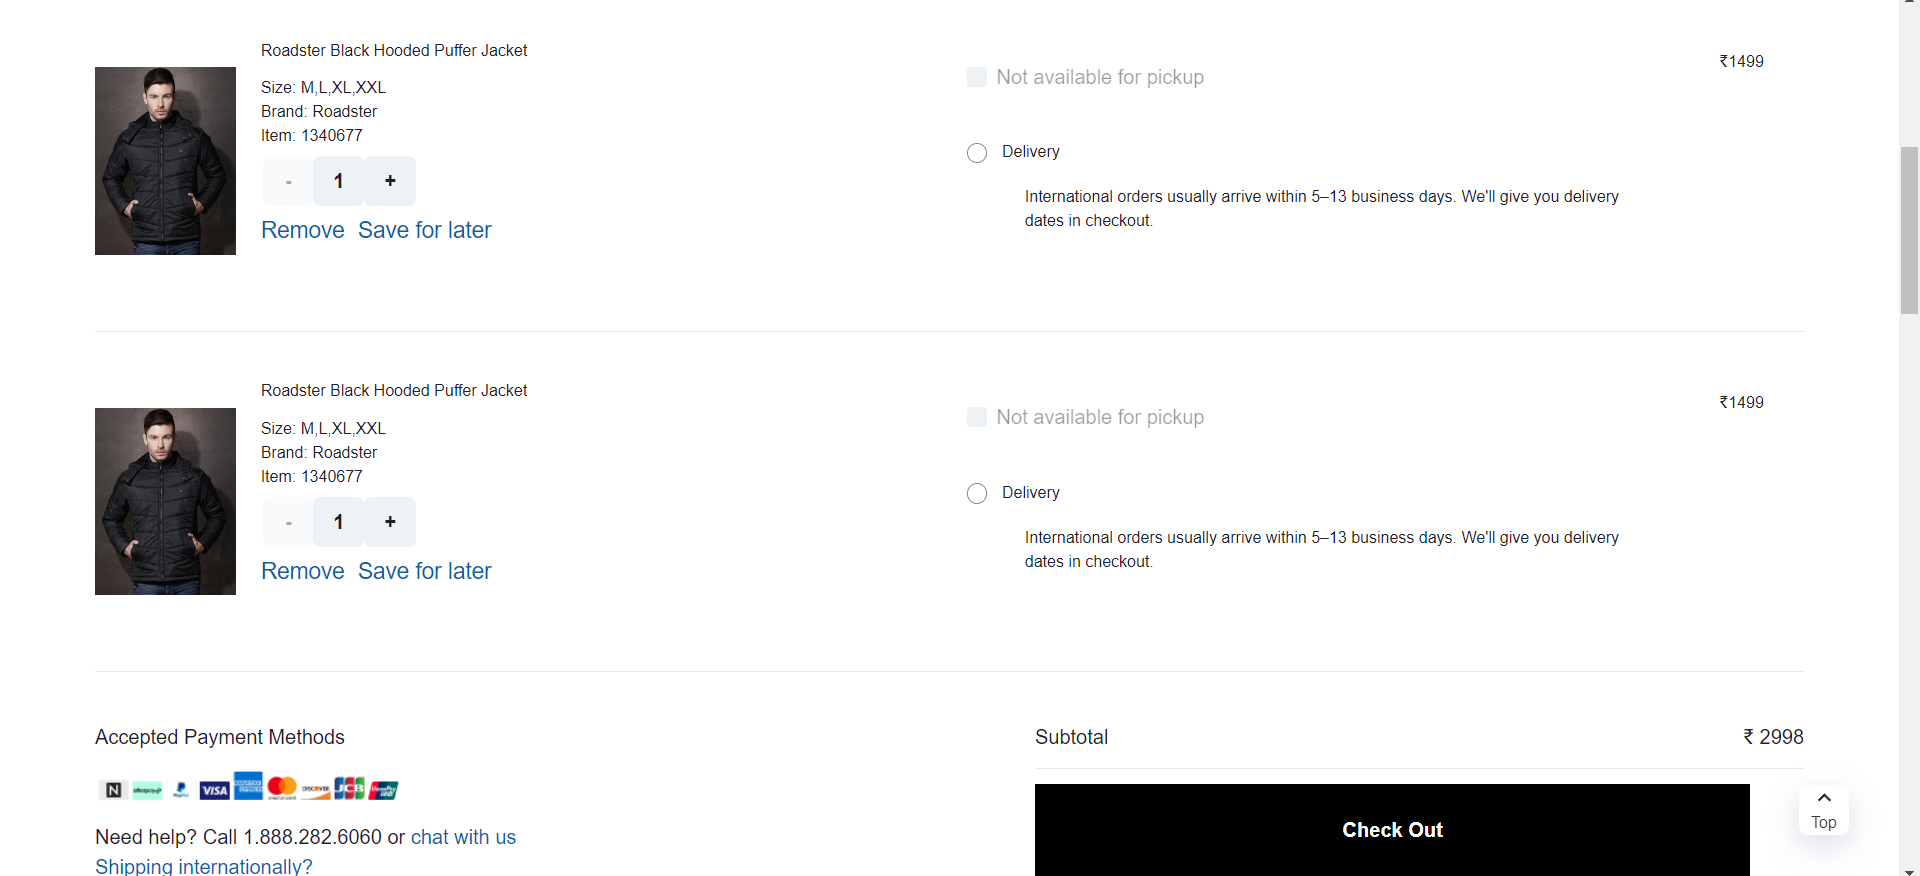This screenshot has height=876, width=1920.
Task: Click the PayPal payment icon
Action: [x=181, y=790]
